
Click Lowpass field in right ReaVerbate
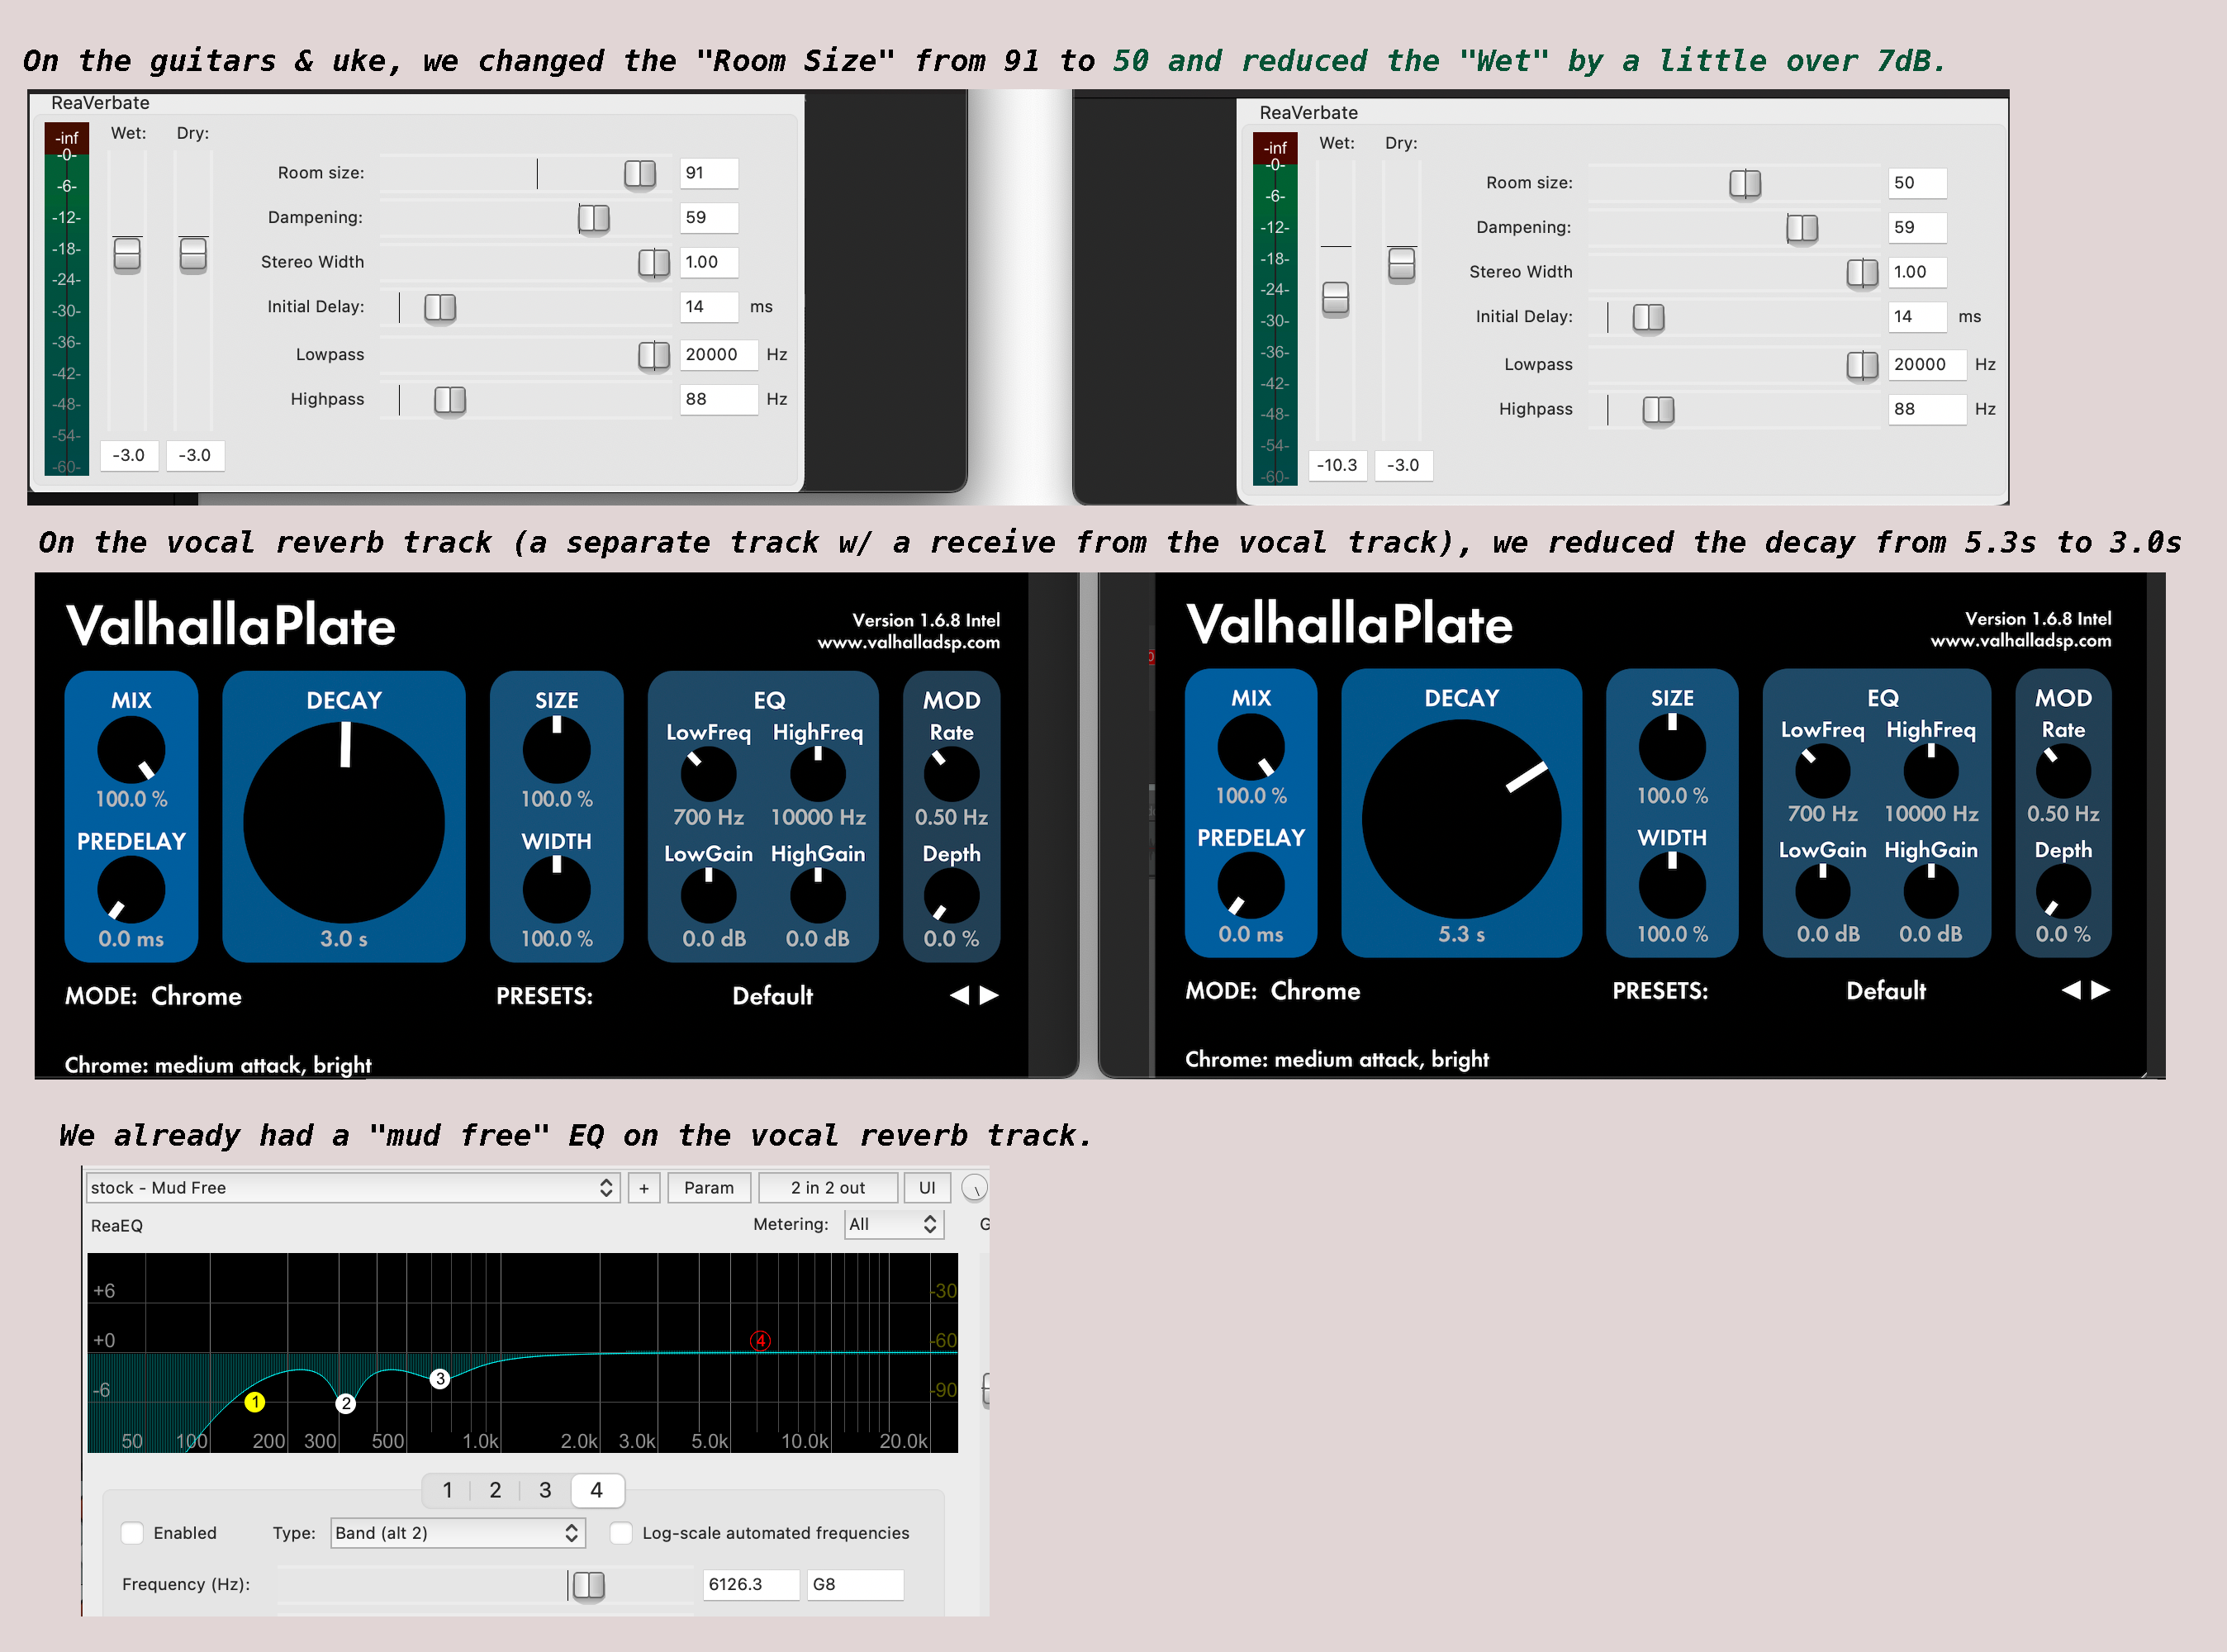[1927, 364]
